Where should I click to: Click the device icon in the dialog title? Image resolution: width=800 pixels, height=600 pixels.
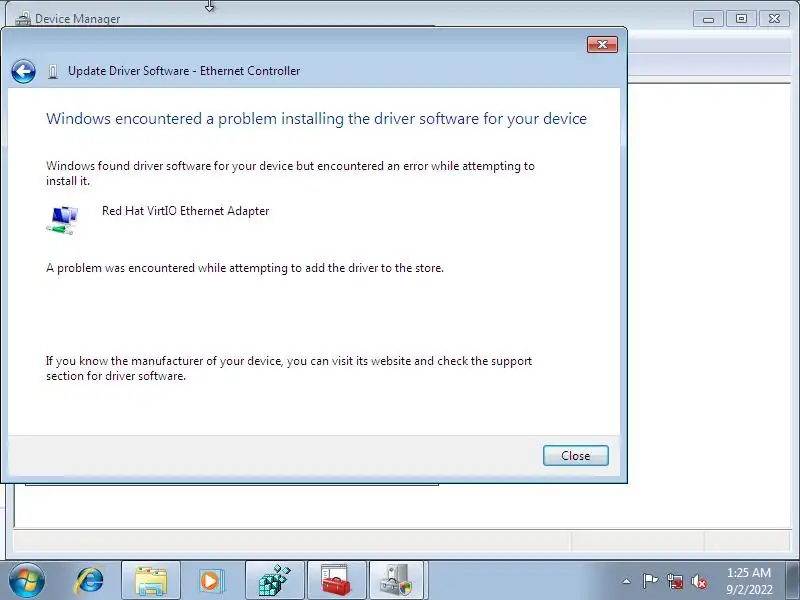[x=53, y=71]
